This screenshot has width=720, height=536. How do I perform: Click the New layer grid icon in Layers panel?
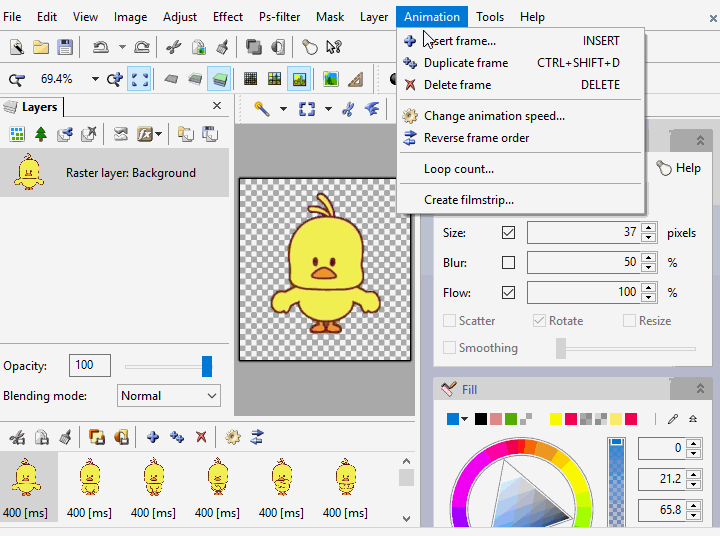[x=17, y=135]
